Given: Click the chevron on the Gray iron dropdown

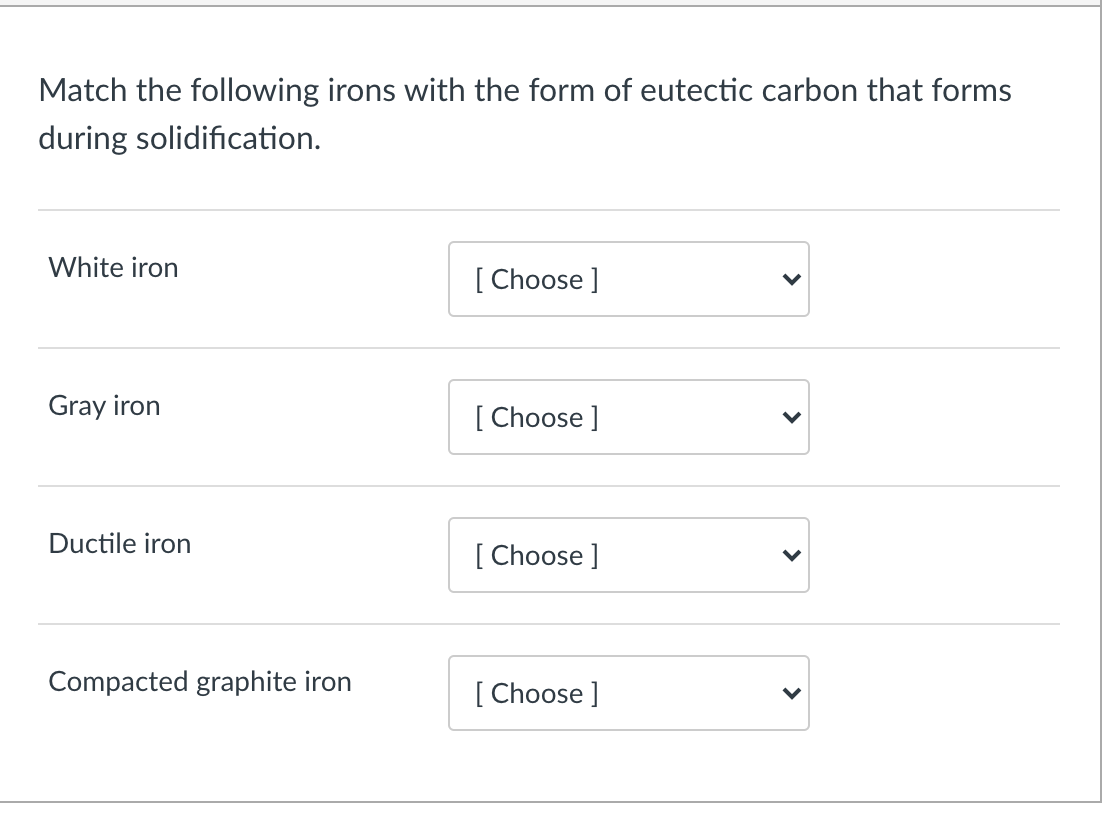Looking at the screenshot, I should 791,417.
